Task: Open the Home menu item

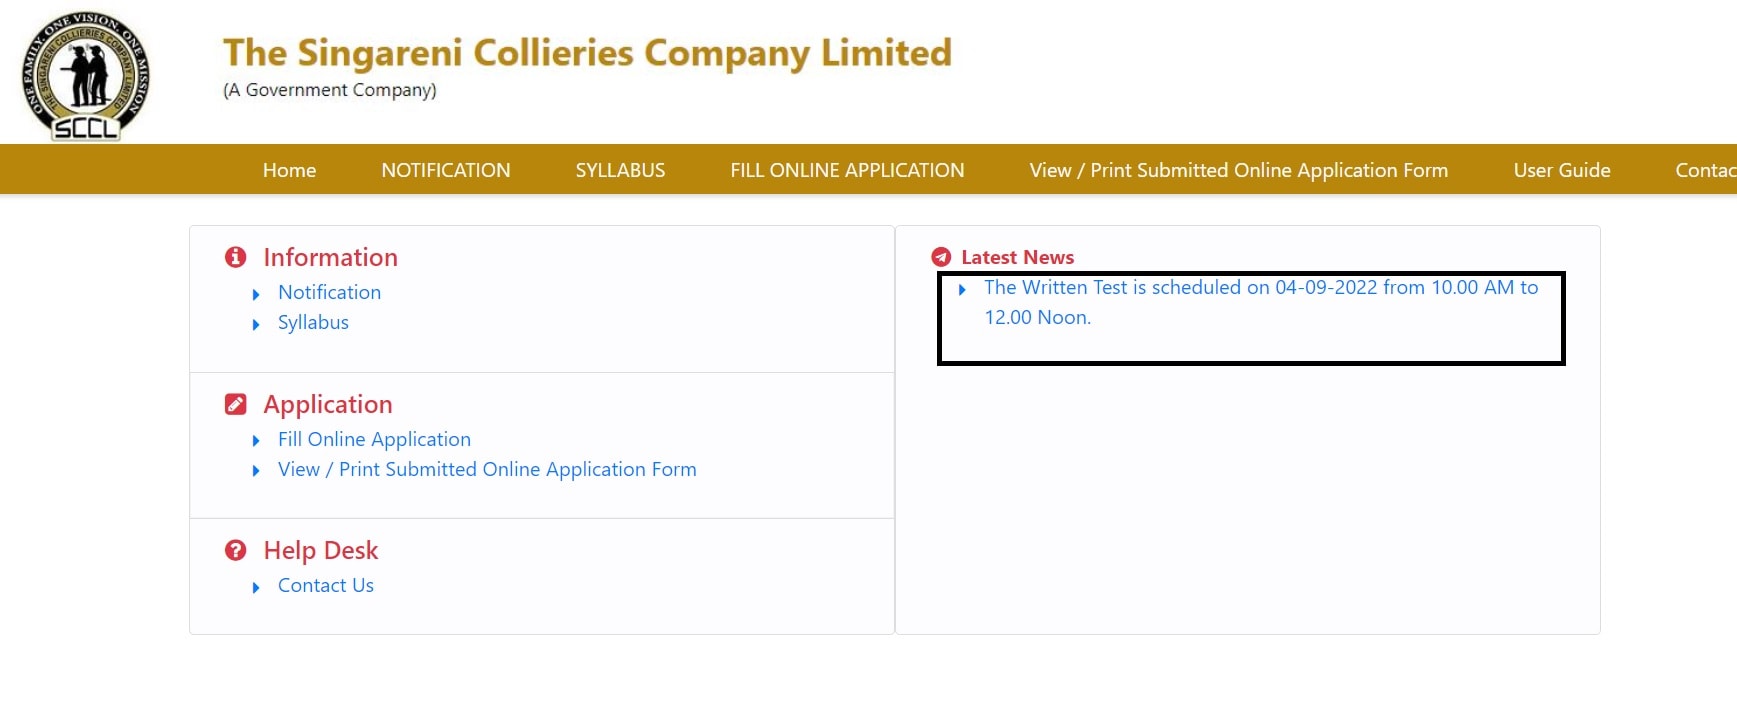Action: [289, 170]
